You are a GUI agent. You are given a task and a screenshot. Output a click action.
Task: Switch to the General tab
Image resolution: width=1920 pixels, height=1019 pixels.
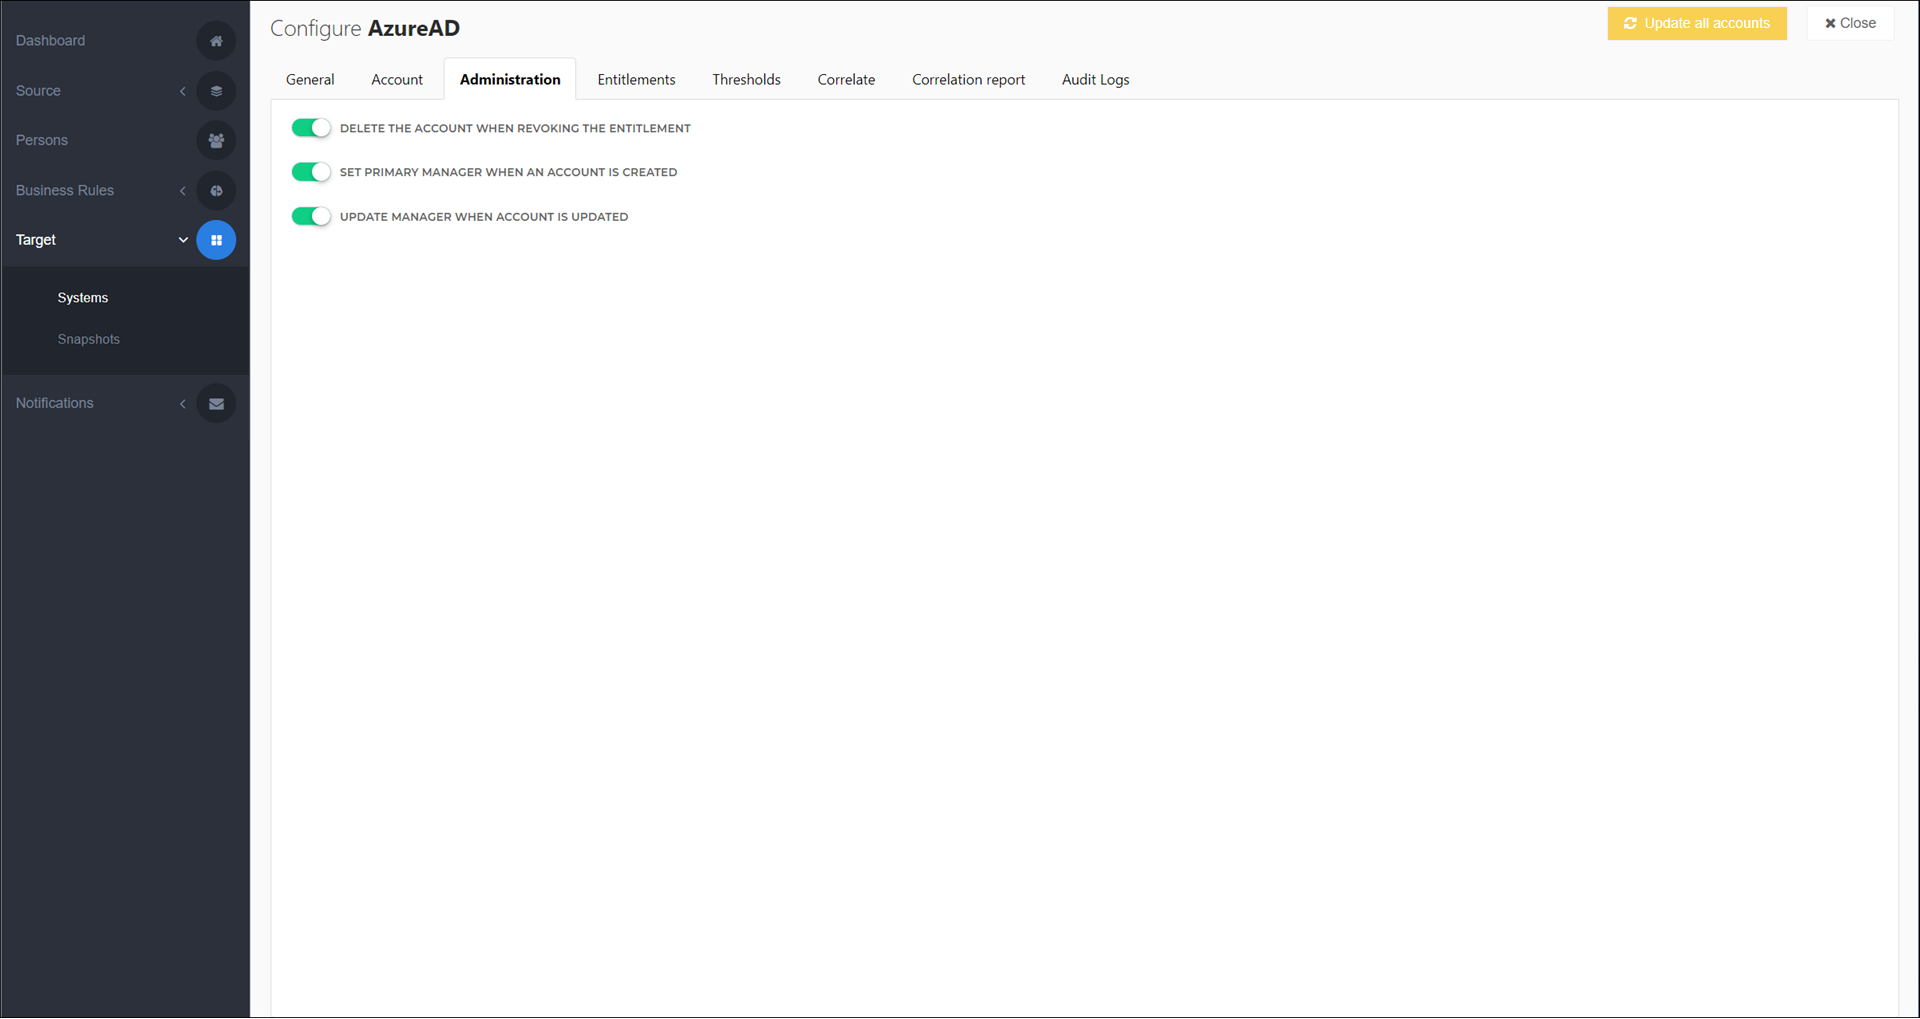310,80
